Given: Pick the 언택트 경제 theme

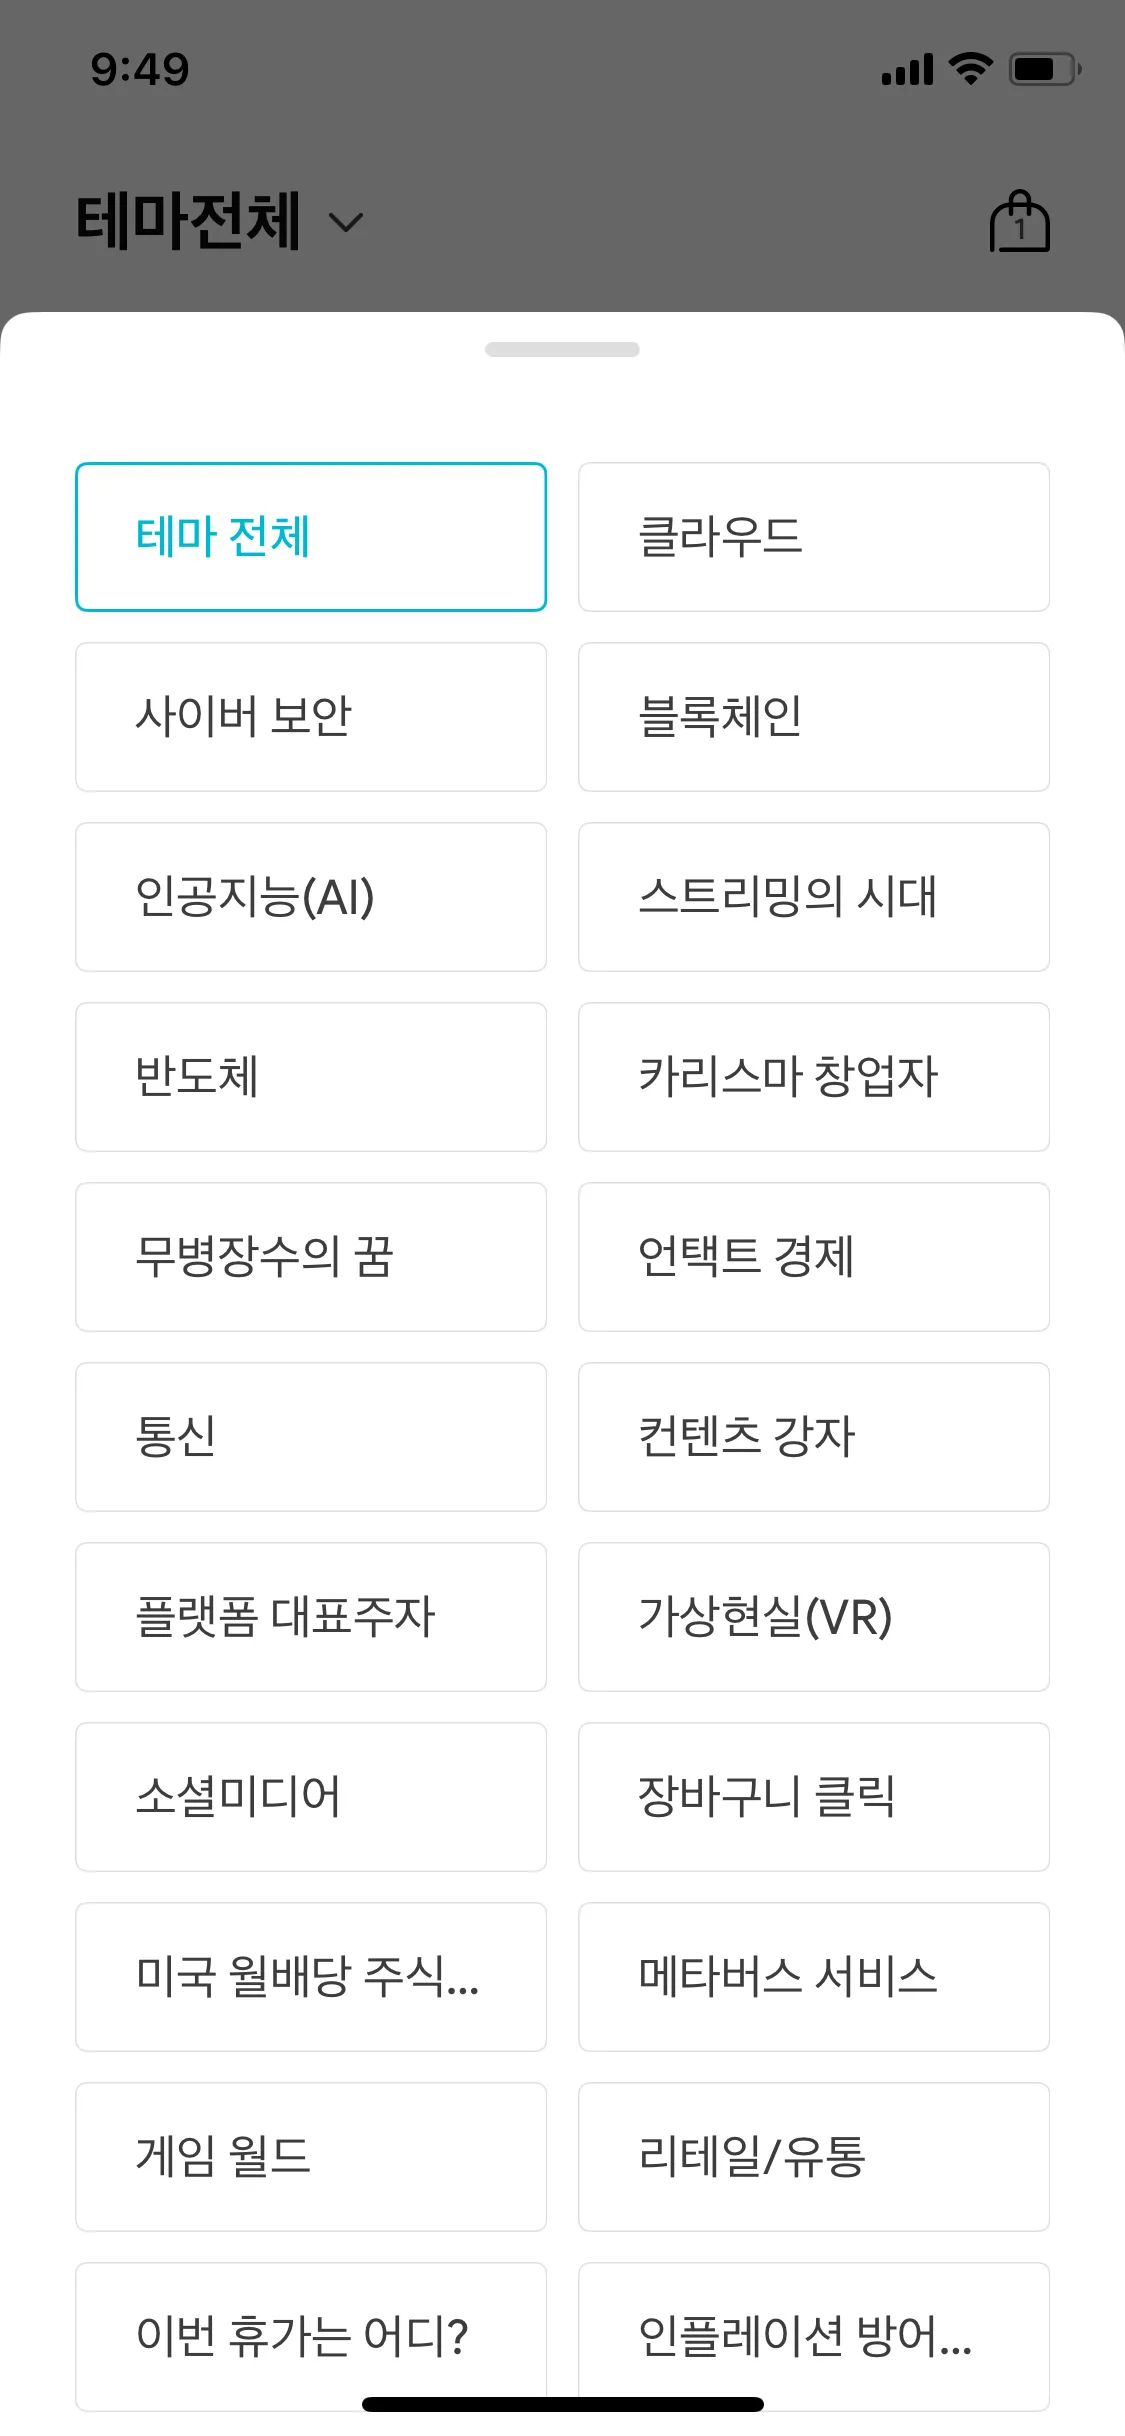Looking at the screenshot, I should tap(813, 1257).
